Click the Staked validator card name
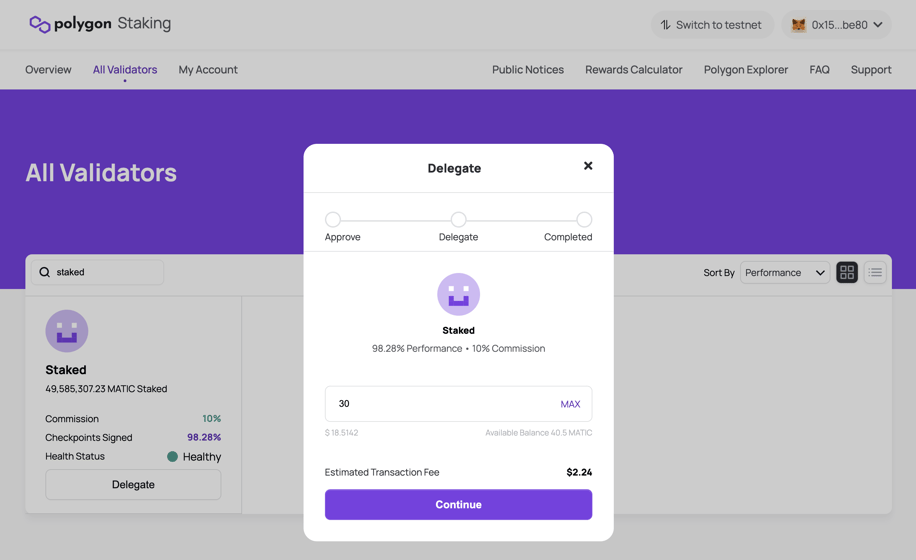 [66, 370]
